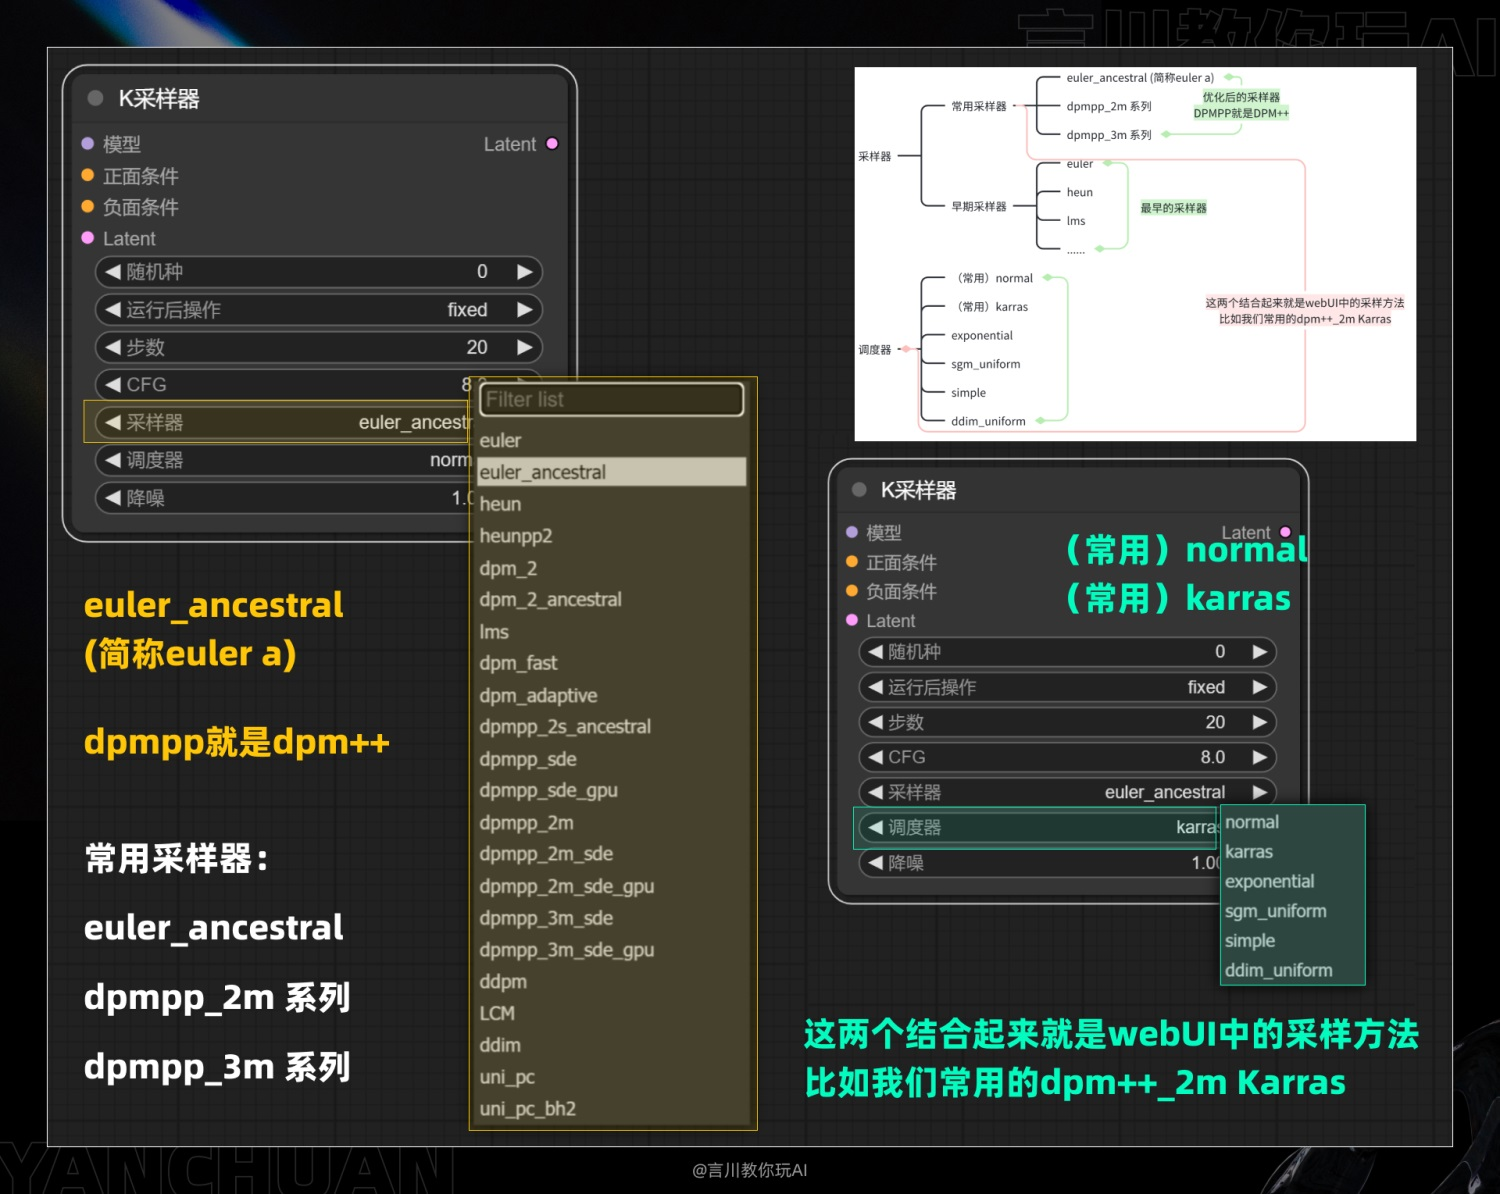Viewport: 1500px width, 1194px height.
Task: Choose dpmpp_2m sampler option
Action: point(612,822)
